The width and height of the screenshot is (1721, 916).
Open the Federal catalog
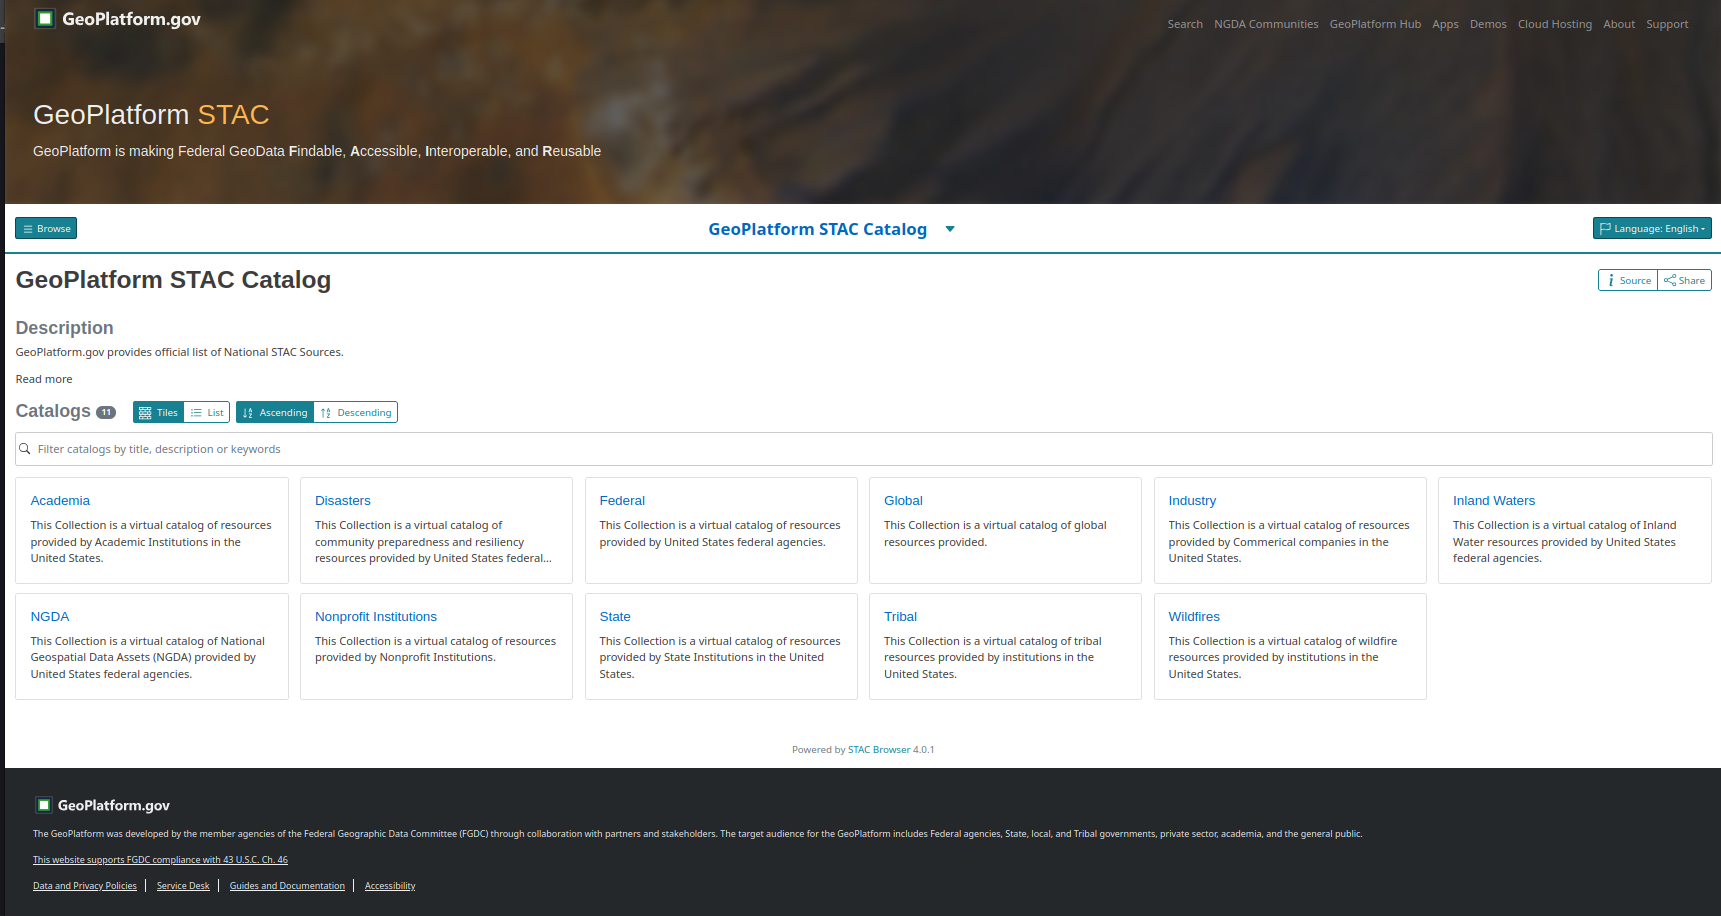coord(622,501)
